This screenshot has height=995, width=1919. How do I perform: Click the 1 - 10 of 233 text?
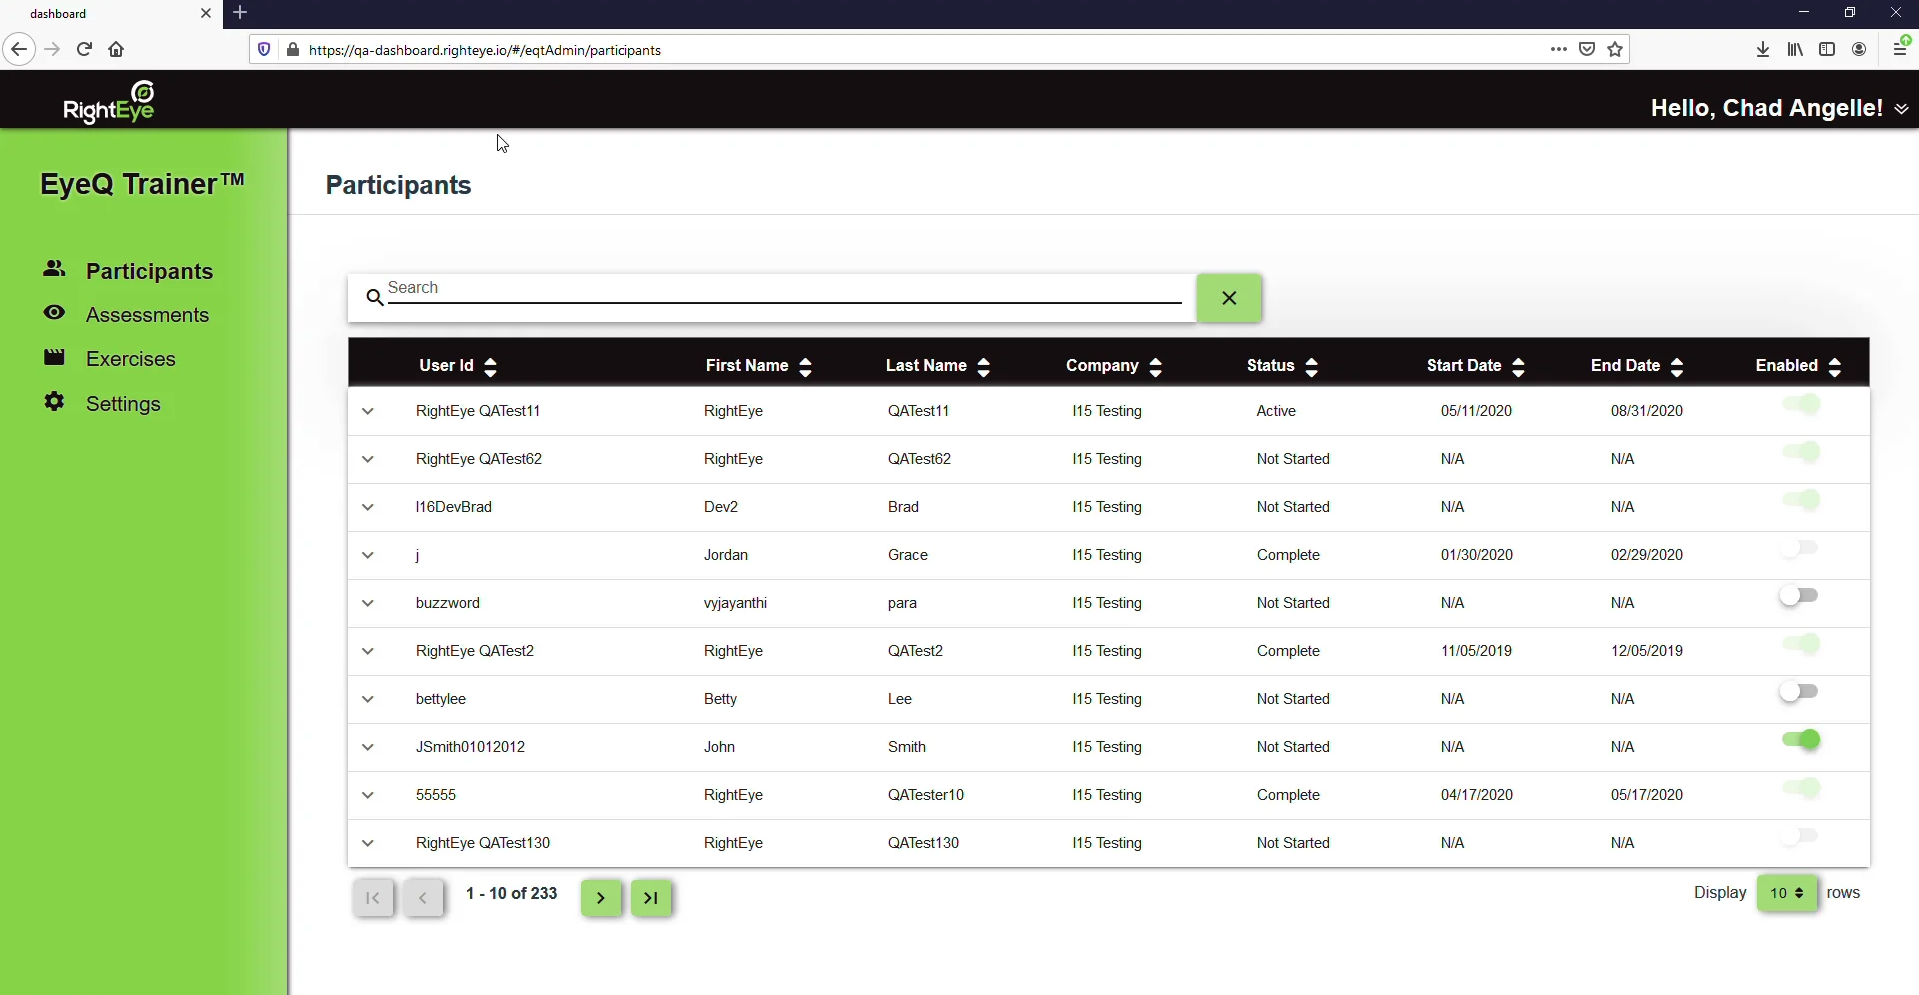[x=512, y=894]
